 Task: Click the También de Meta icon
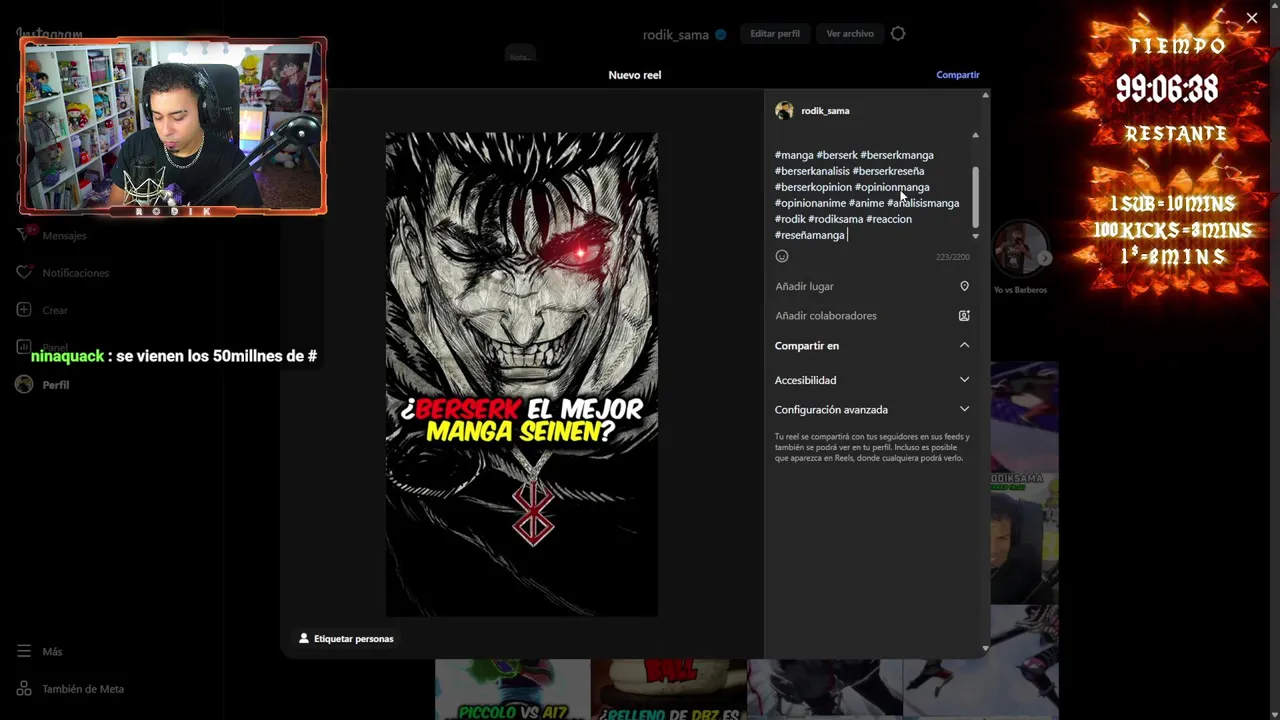coord(24,688)
